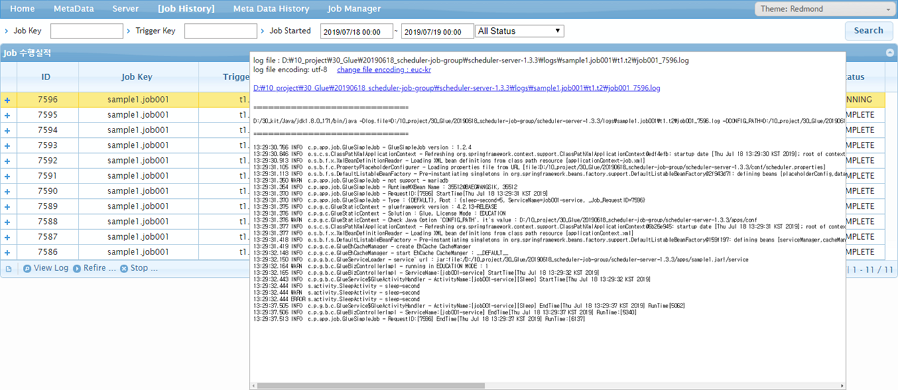Click change file encoding : euc-kr link
898x390 pixels.
[384, 70]
